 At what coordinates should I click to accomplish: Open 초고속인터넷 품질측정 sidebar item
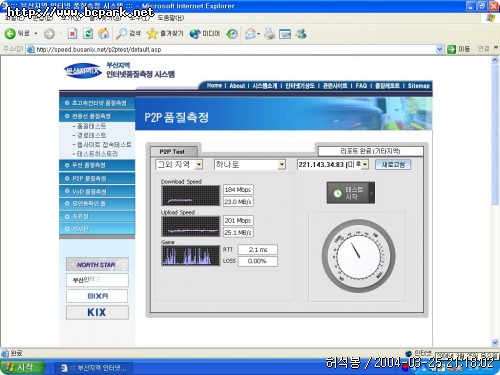coord(97,103)
